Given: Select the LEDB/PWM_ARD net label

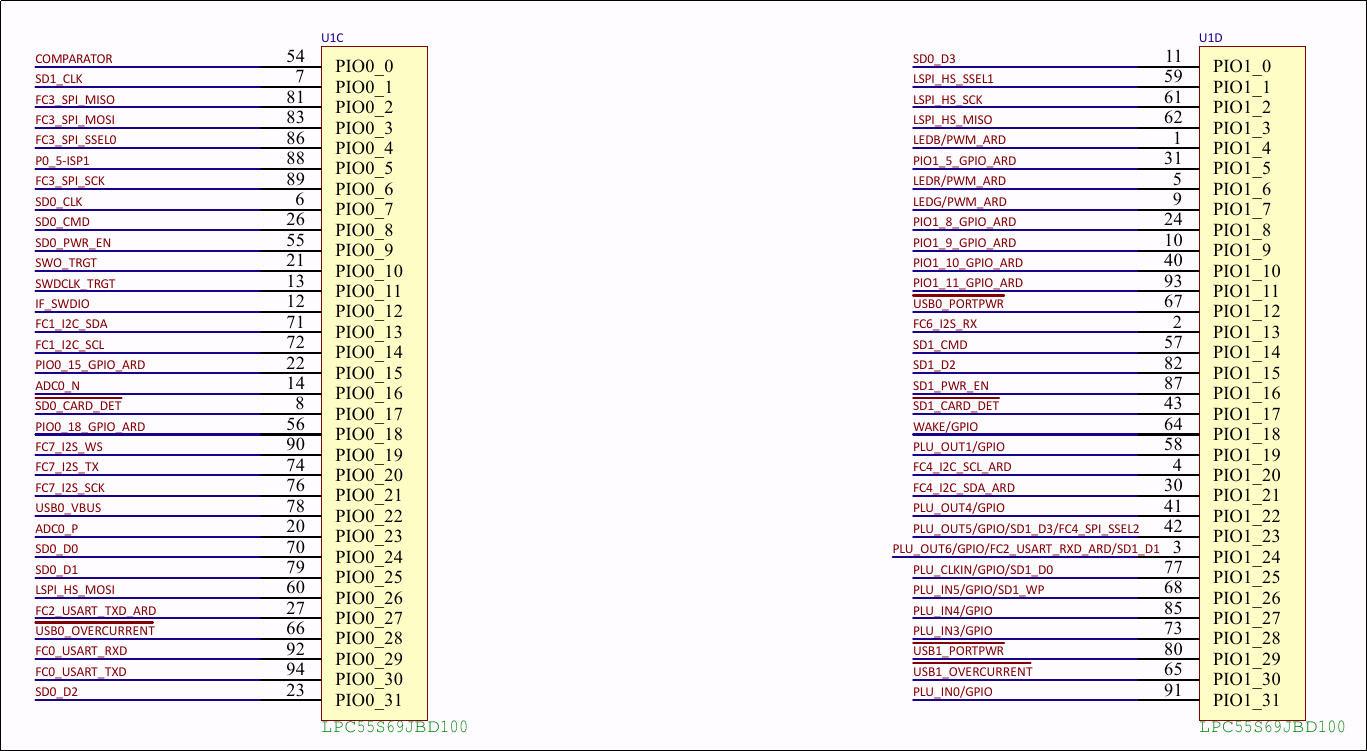Looking at the screenshot, I should pyautogui.click(x=959, y=140).
